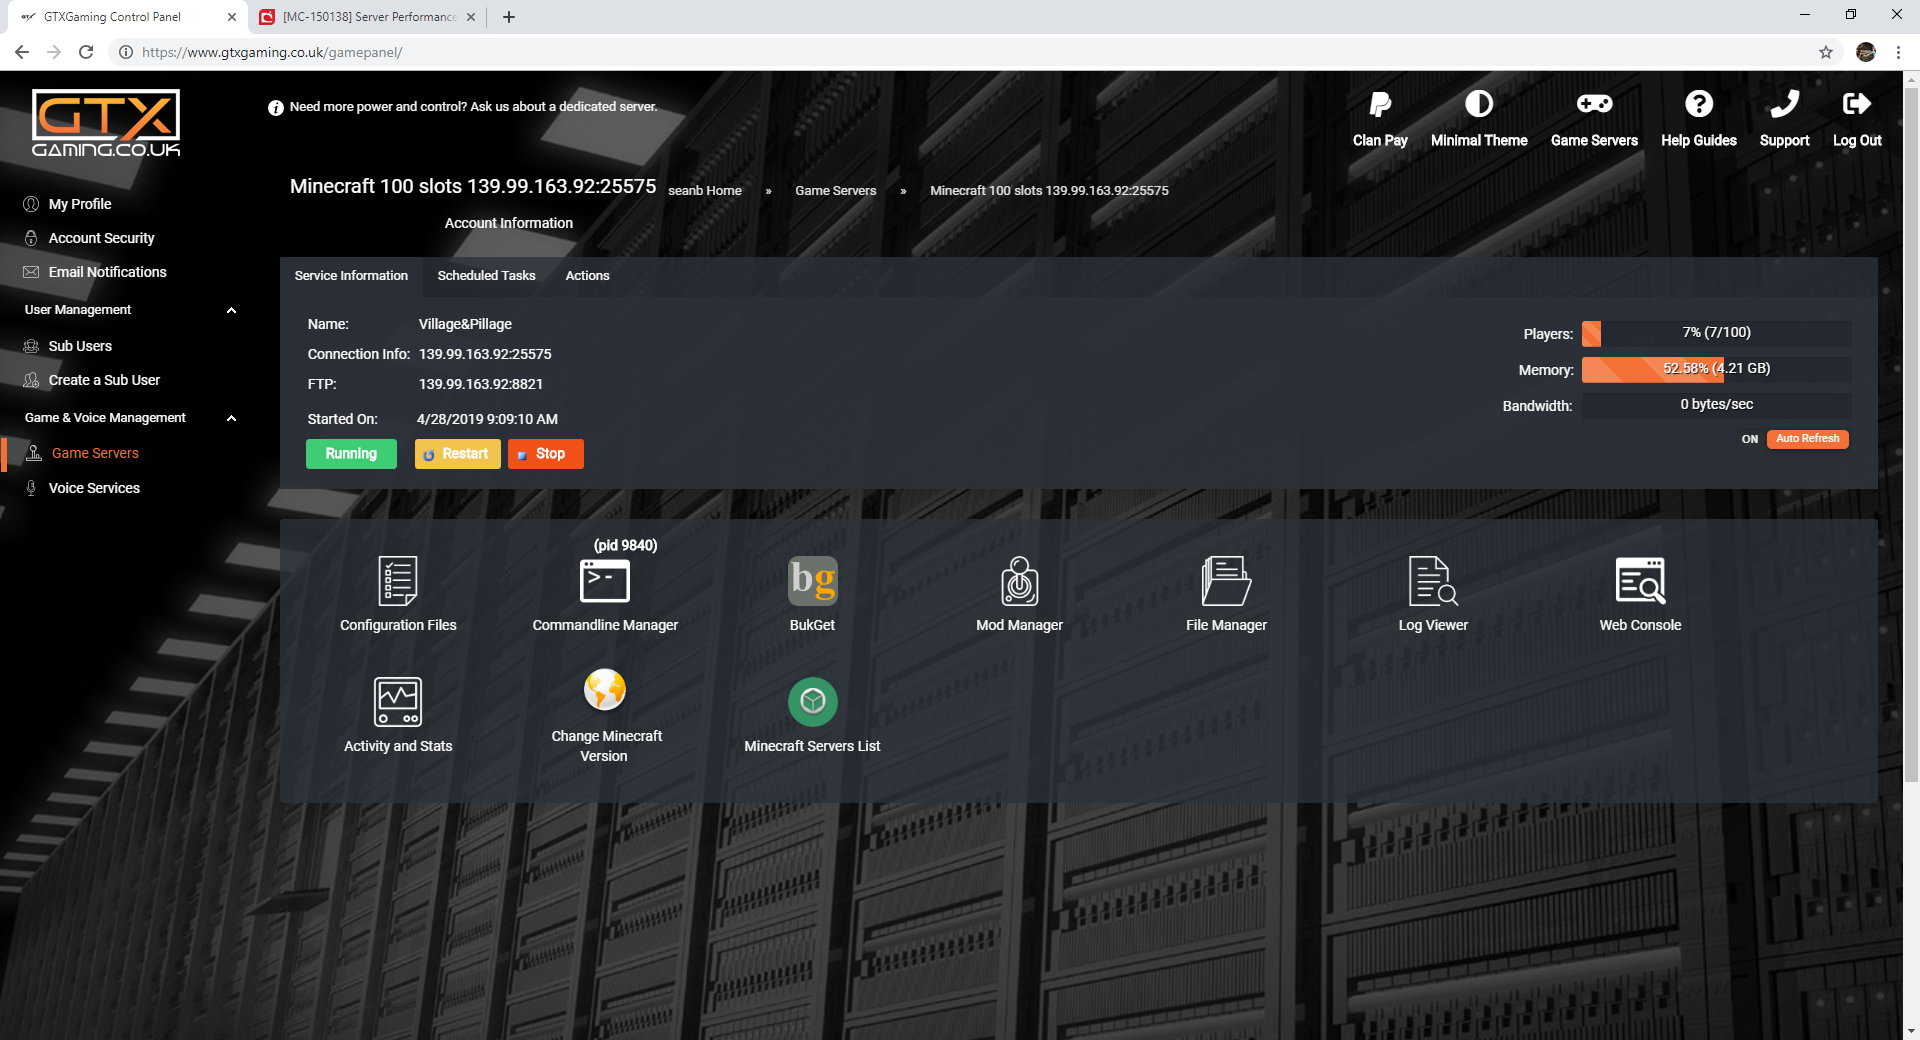
Task: Click the Sub Users people icon
Action: click(31, 346)
